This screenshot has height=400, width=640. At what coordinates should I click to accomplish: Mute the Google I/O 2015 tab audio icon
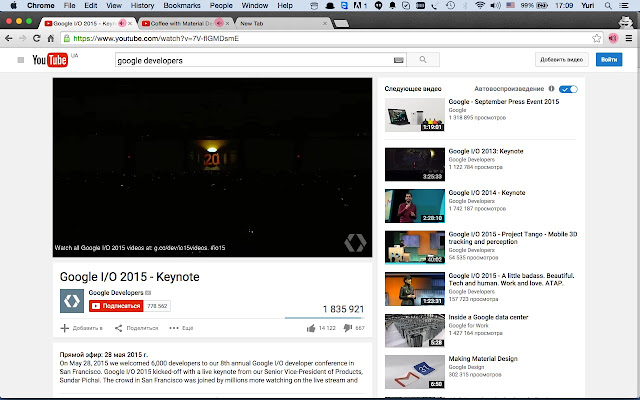point(122,23)
